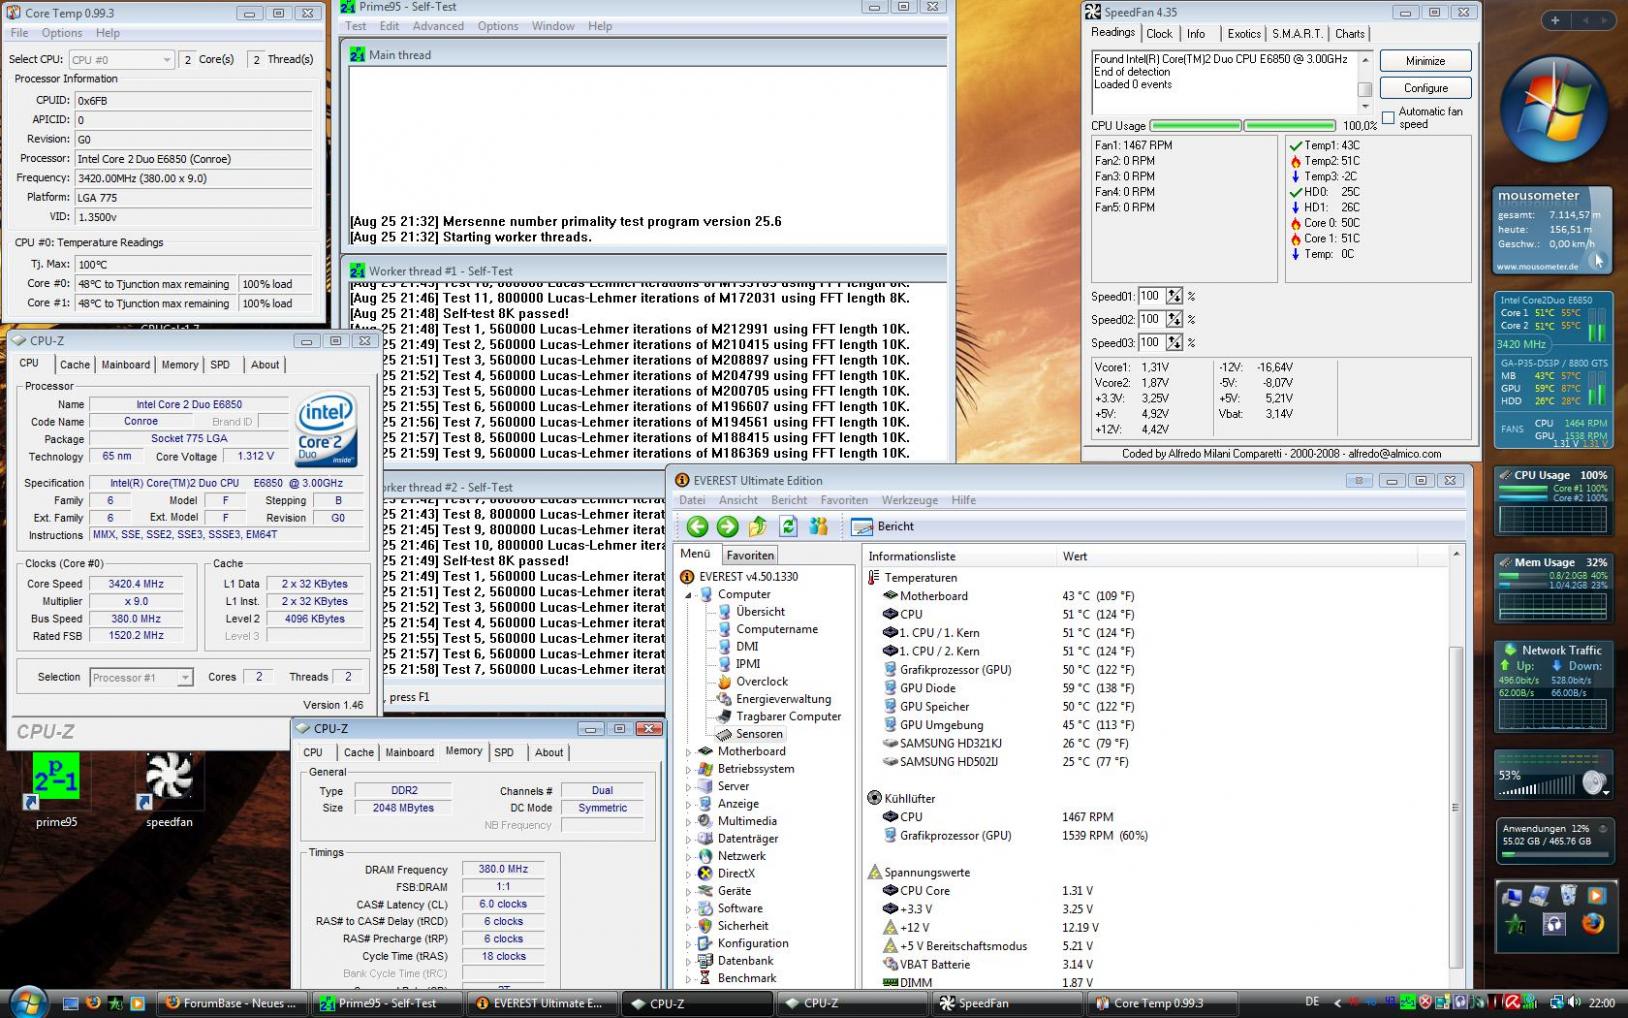Screen dimensions: 1628x1018
Task: Click the DRAM Frequency field in CPU-Z Memory
Action: click(x=503, y=870)
